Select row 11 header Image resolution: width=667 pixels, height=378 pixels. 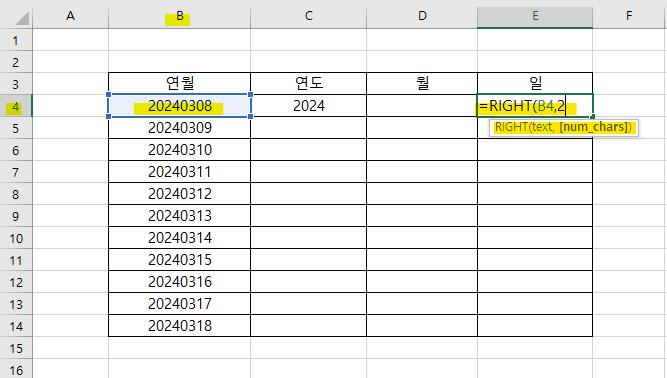pyautogui.click(x=16, y=260)
